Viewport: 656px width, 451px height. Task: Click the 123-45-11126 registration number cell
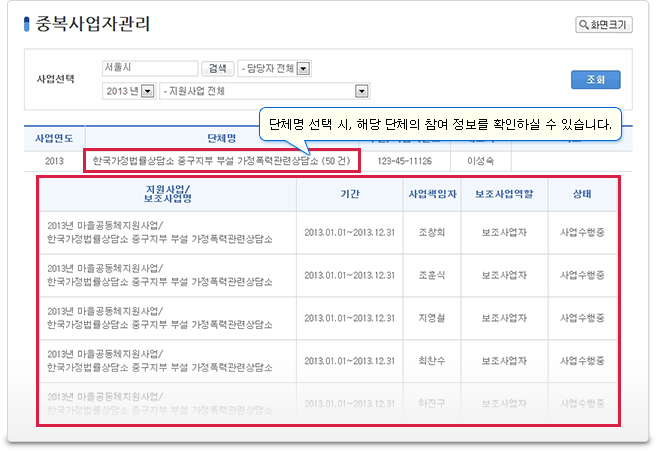(405, 161)
